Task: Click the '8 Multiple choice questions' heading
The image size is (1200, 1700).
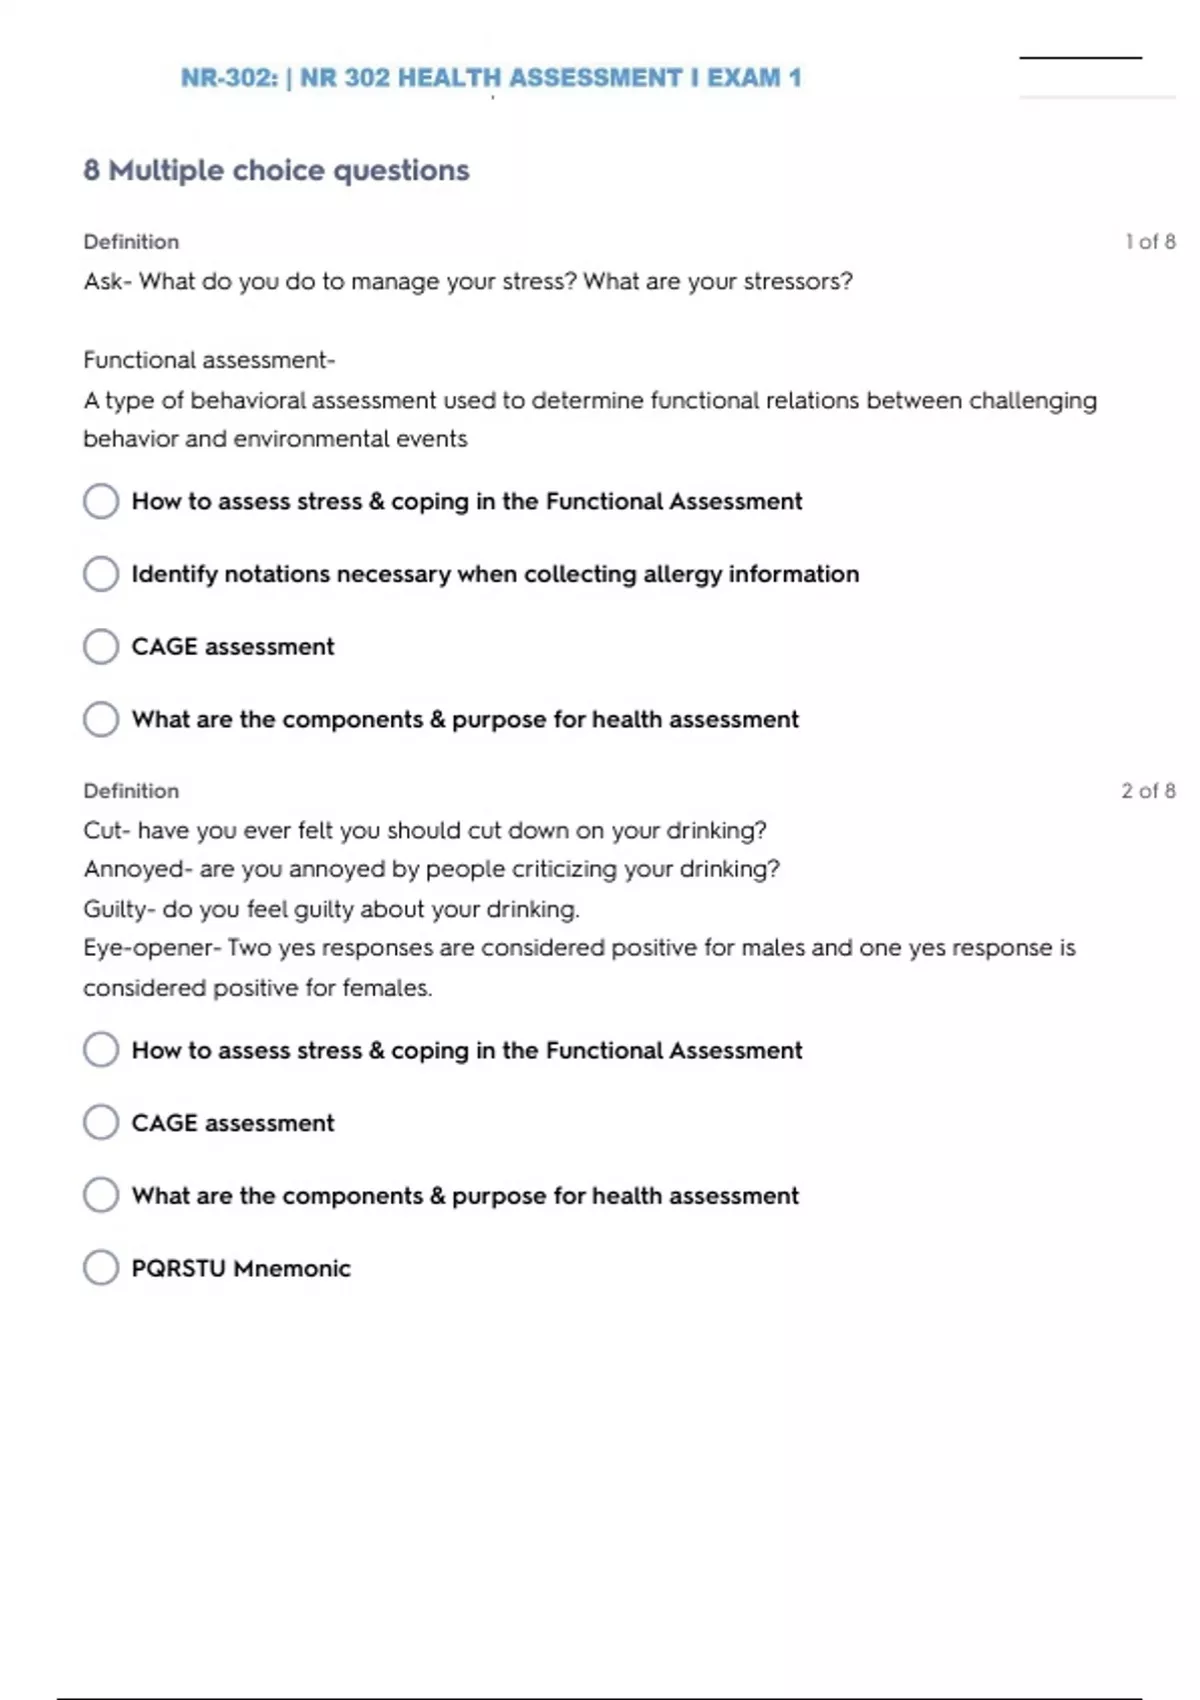Action: point(276,171)
